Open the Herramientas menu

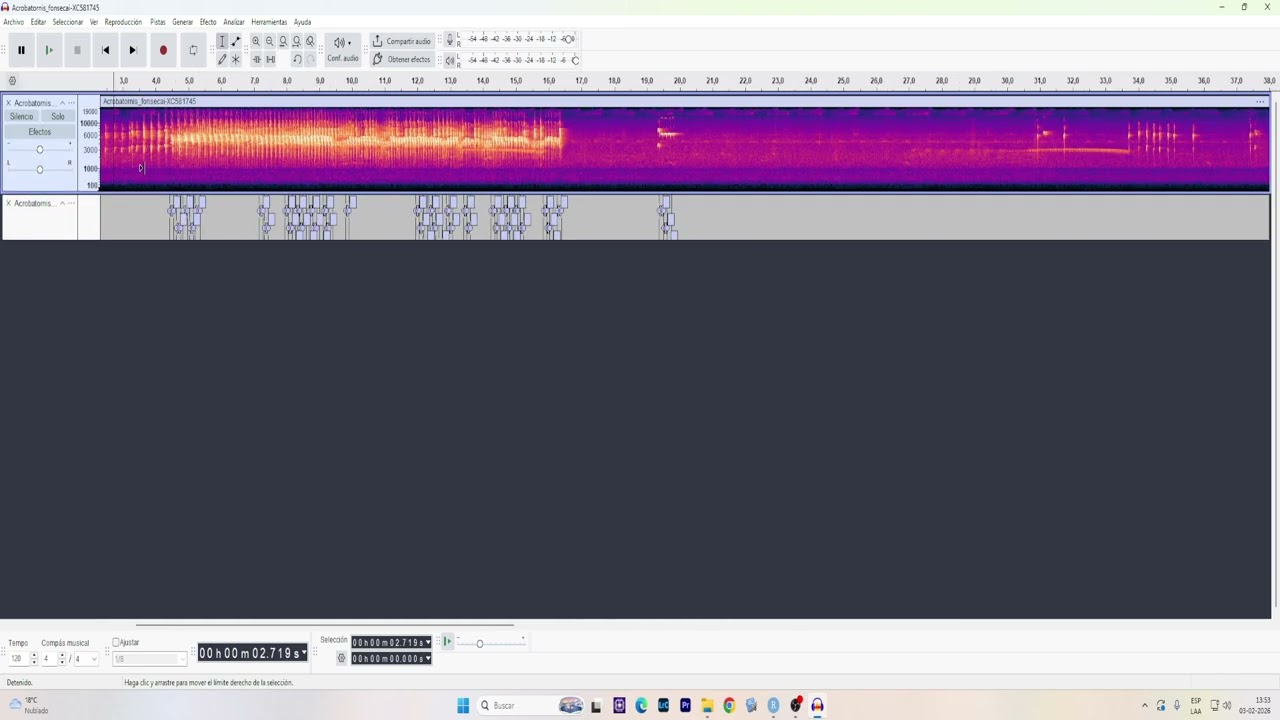tap(269, 22)
